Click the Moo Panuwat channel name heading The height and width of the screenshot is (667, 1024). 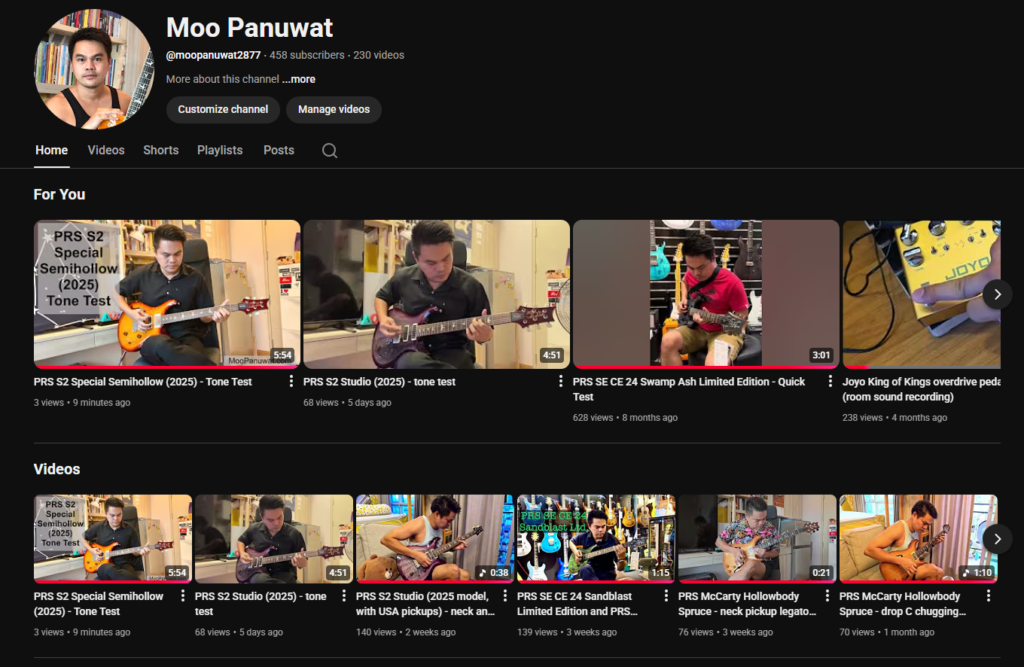(x=249, y=27)
